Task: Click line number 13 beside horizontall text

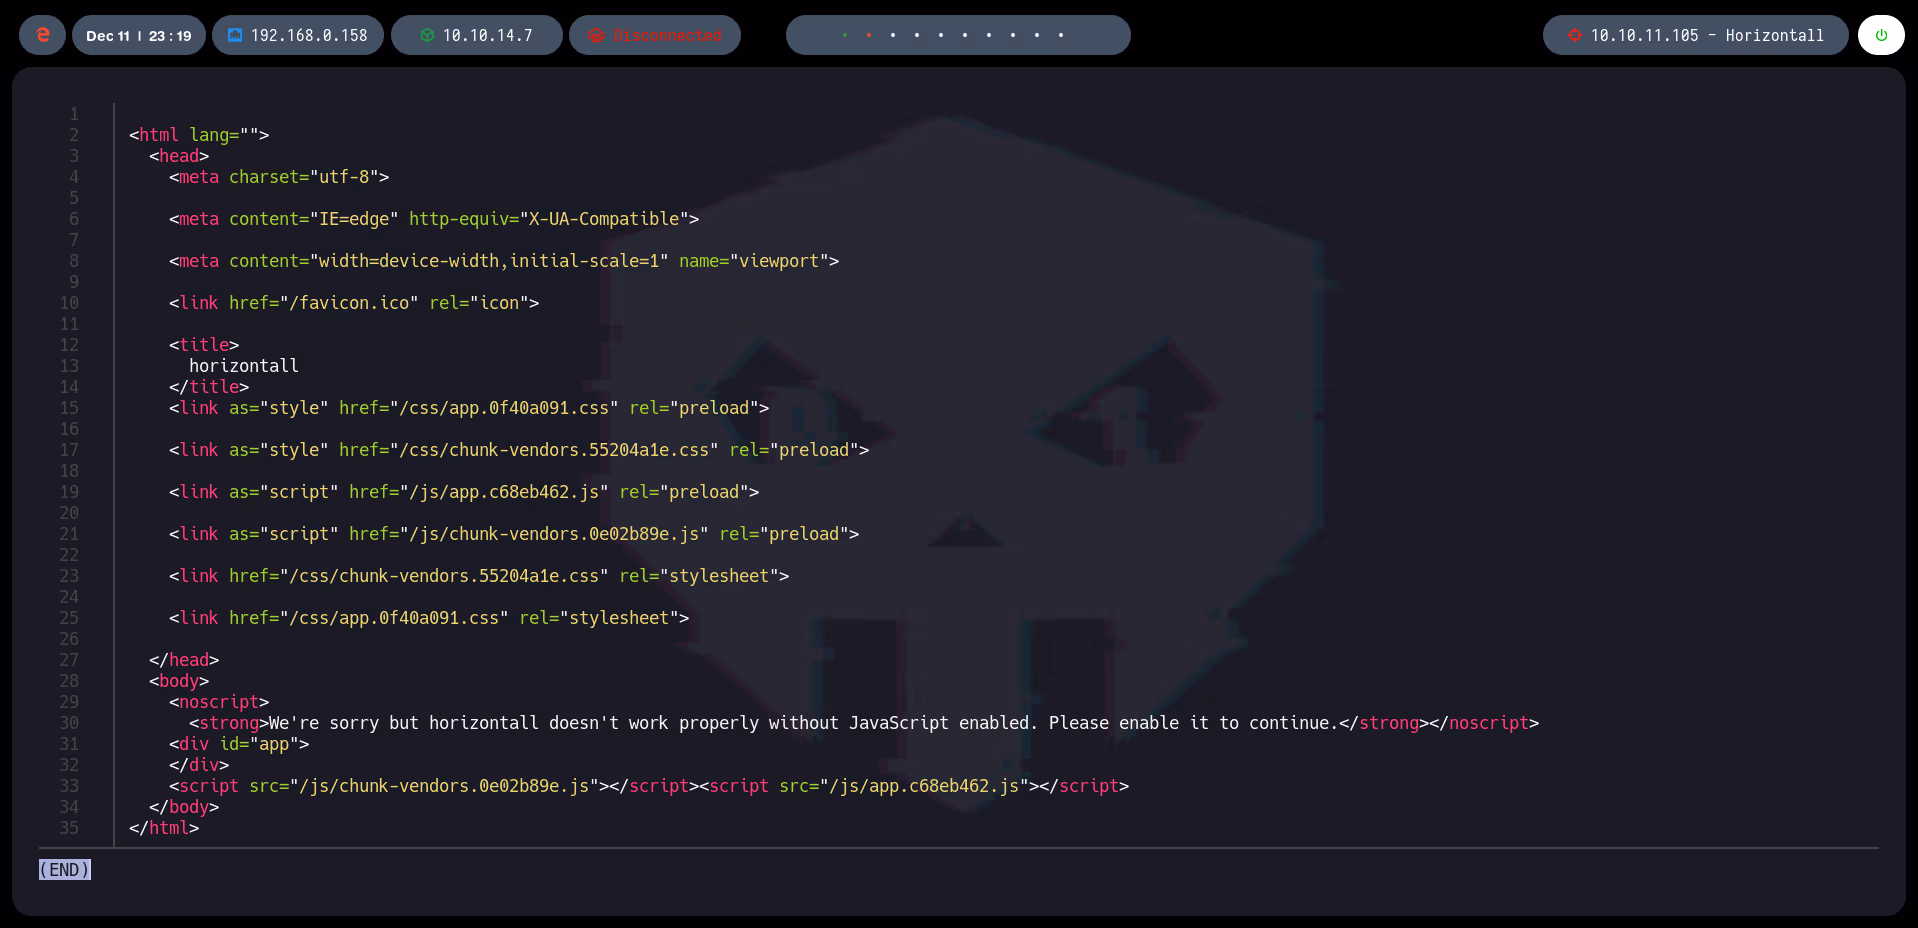Action: 70,366
